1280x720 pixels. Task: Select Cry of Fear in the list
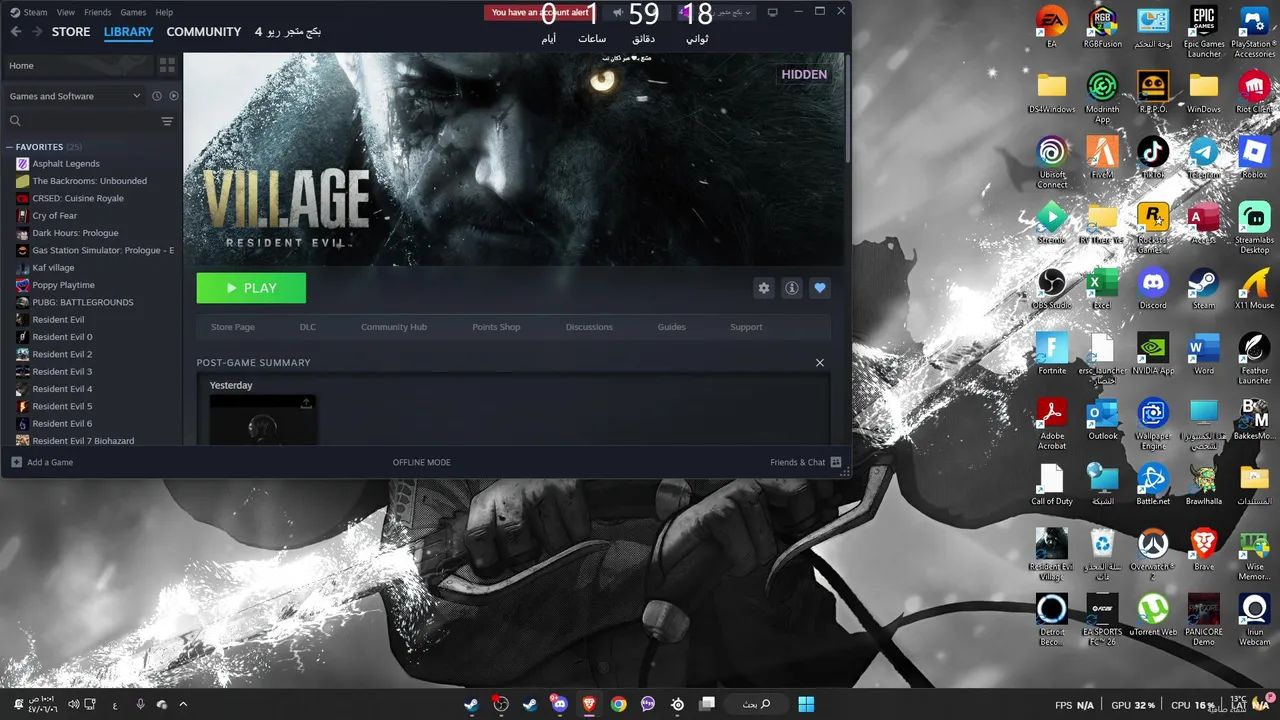coord(55,216)
